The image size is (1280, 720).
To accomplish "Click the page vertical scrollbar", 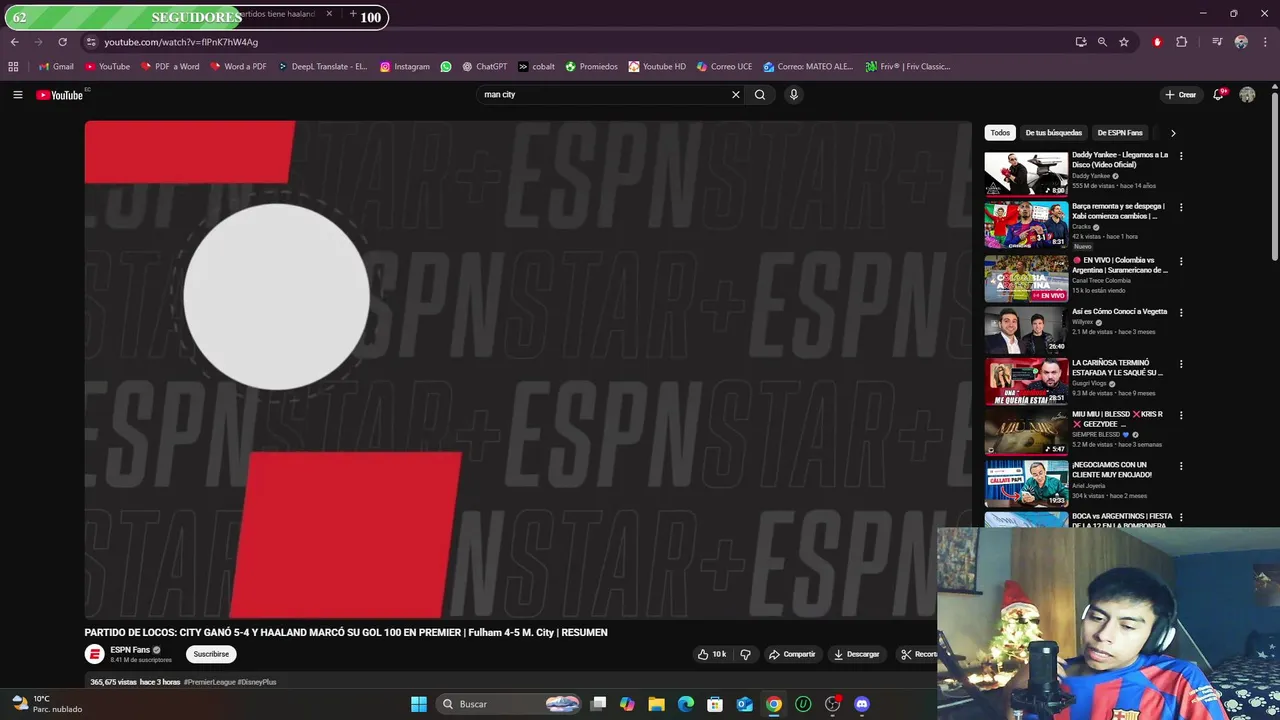I will coord(1275,175).
